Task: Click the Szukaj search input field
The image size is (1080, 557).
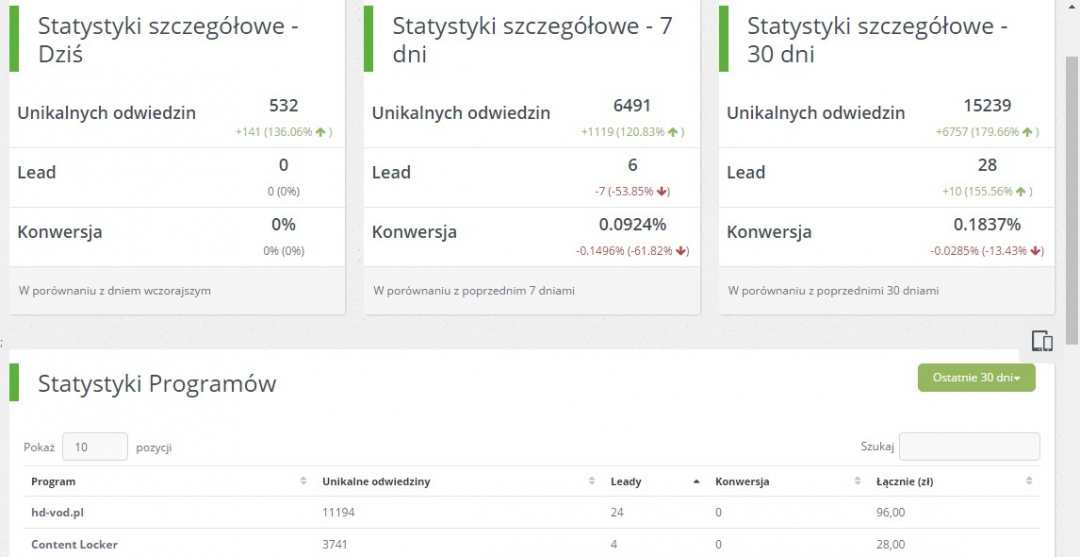Action: (x=969, y=446)
